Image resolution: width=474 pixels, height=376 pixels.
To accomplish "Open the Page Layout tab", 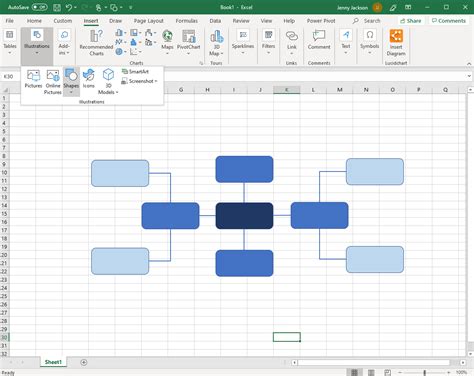I will point(149,21).
